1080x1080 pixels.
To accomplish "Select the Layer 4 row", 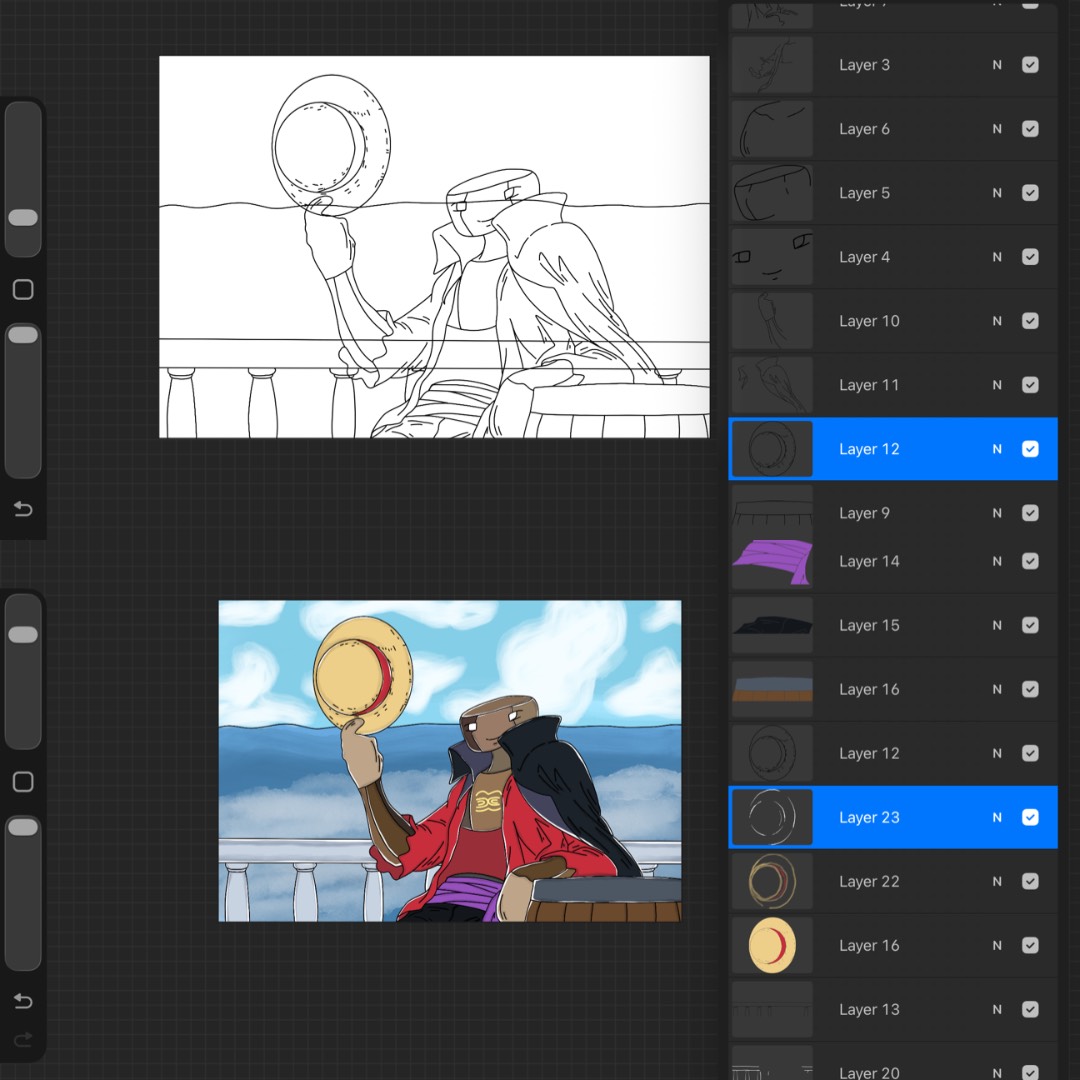I will pyautogui.click(x=893, y=257).
